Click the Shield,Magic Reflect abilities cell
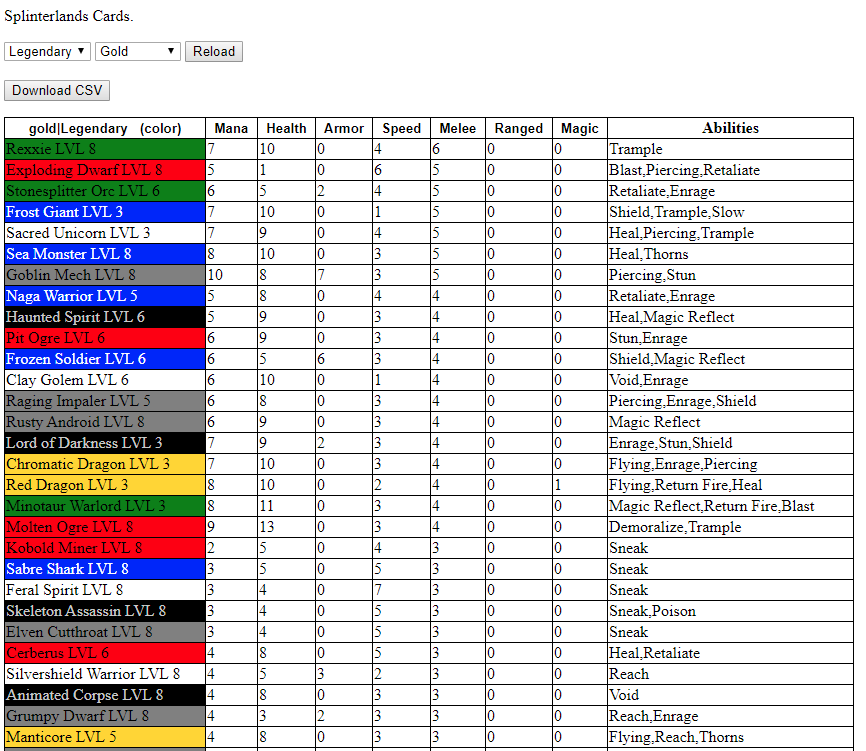Image resolution: width=866 pixels, height=751 pixels. tap(730, 359)
